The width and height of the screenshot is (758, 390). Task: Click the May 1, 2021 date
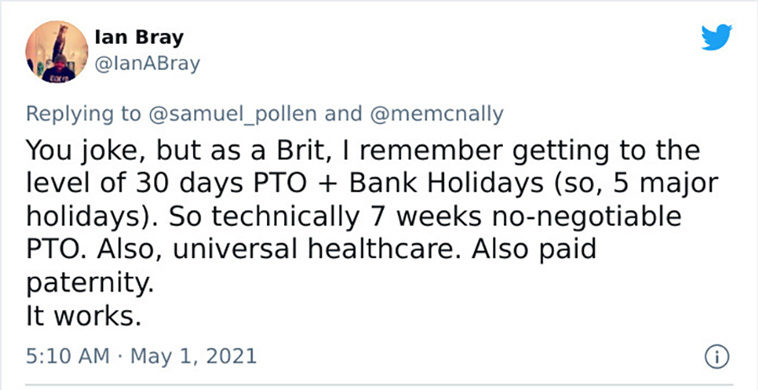click(193, 357)
